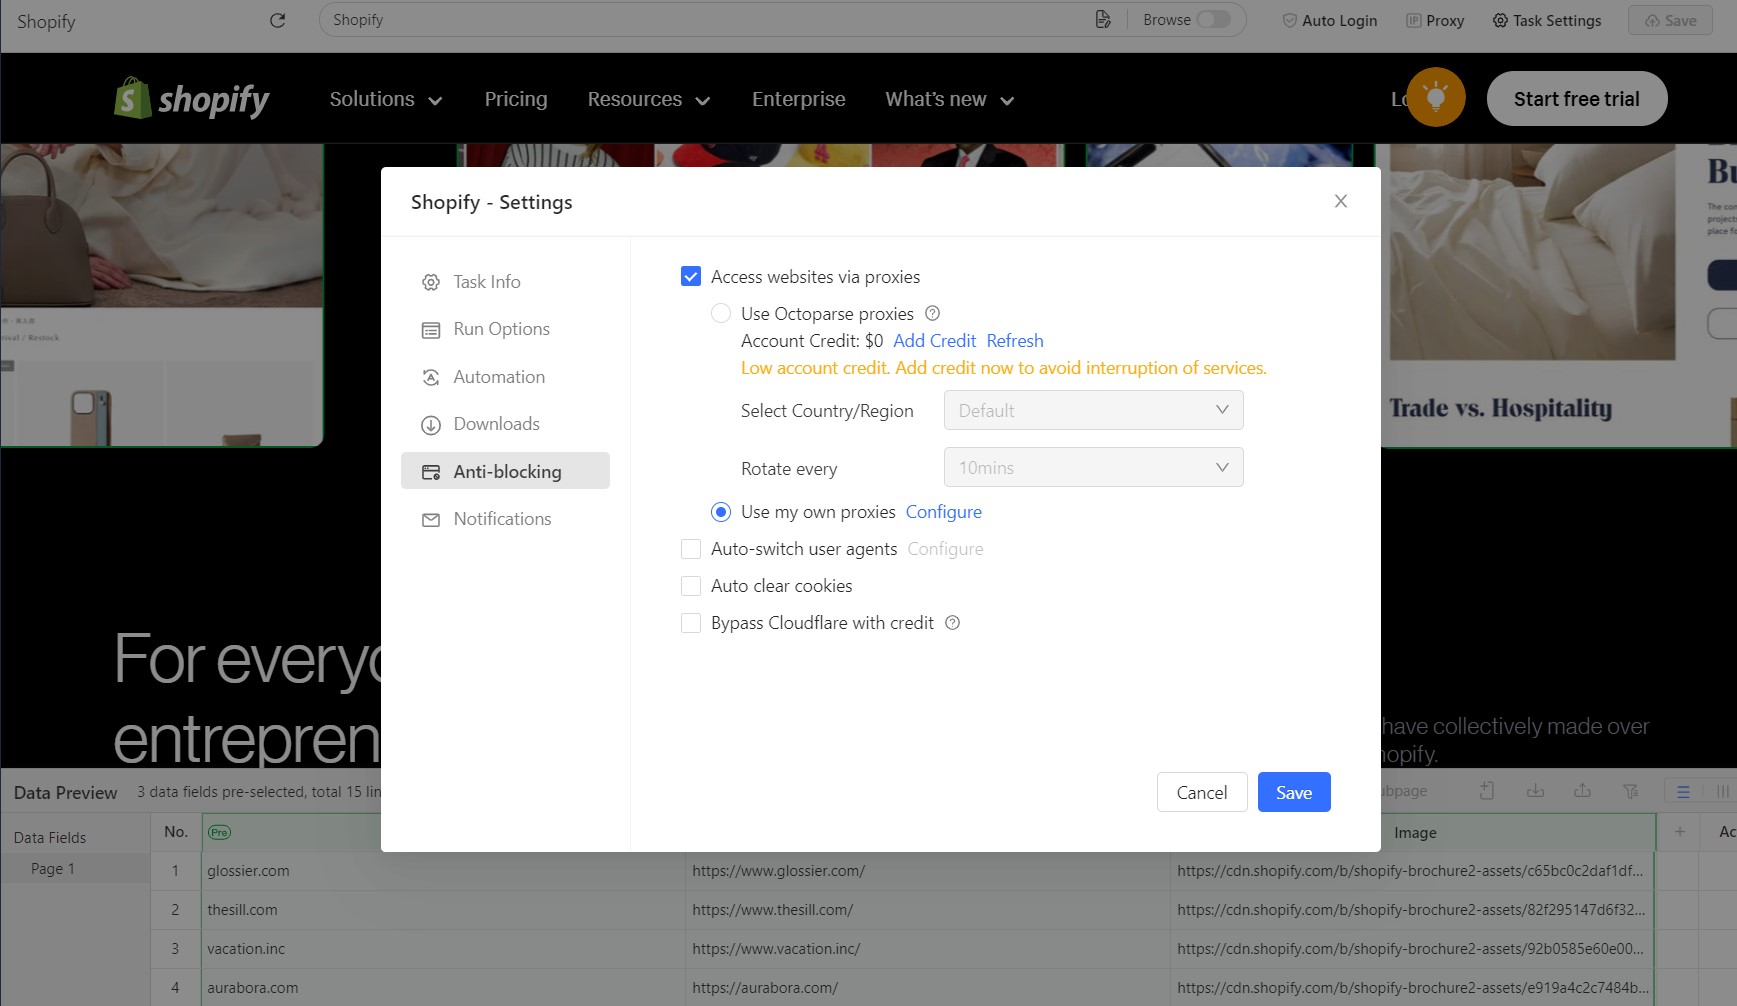Open Task Settings in toolbar

[1547, 20]
